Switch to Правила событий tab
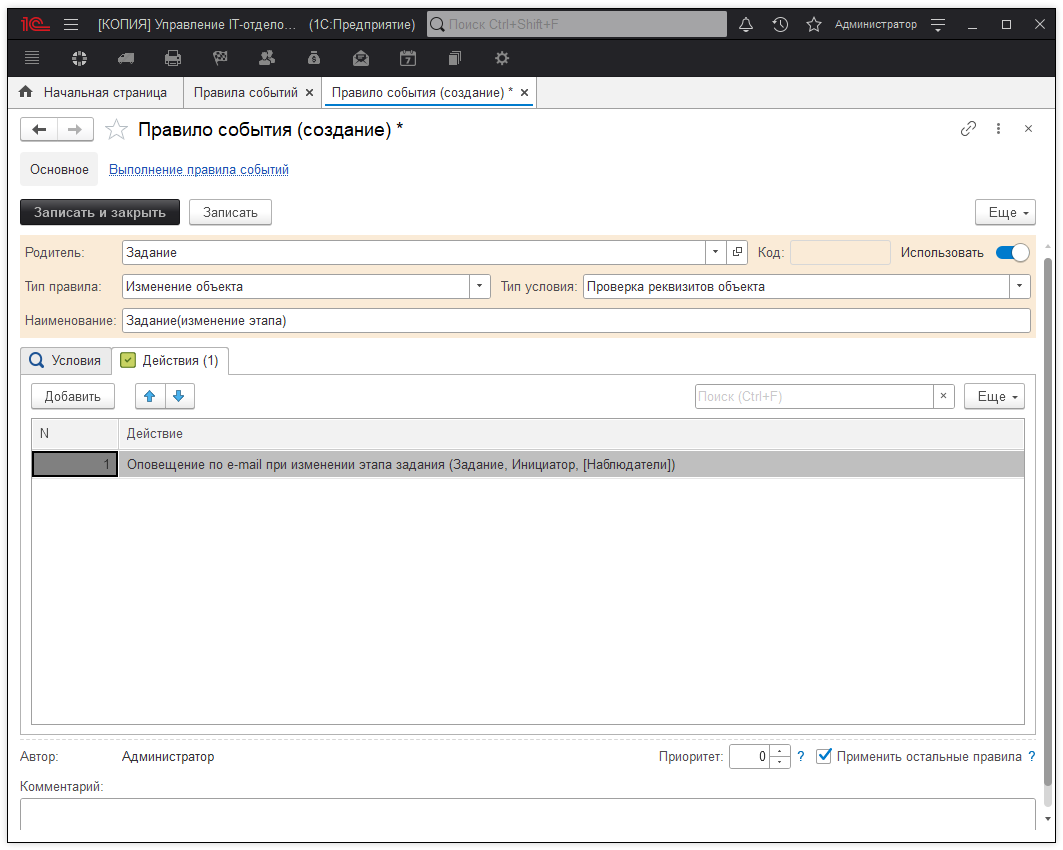The image size is (1063, 850). [x=245, y=93]
